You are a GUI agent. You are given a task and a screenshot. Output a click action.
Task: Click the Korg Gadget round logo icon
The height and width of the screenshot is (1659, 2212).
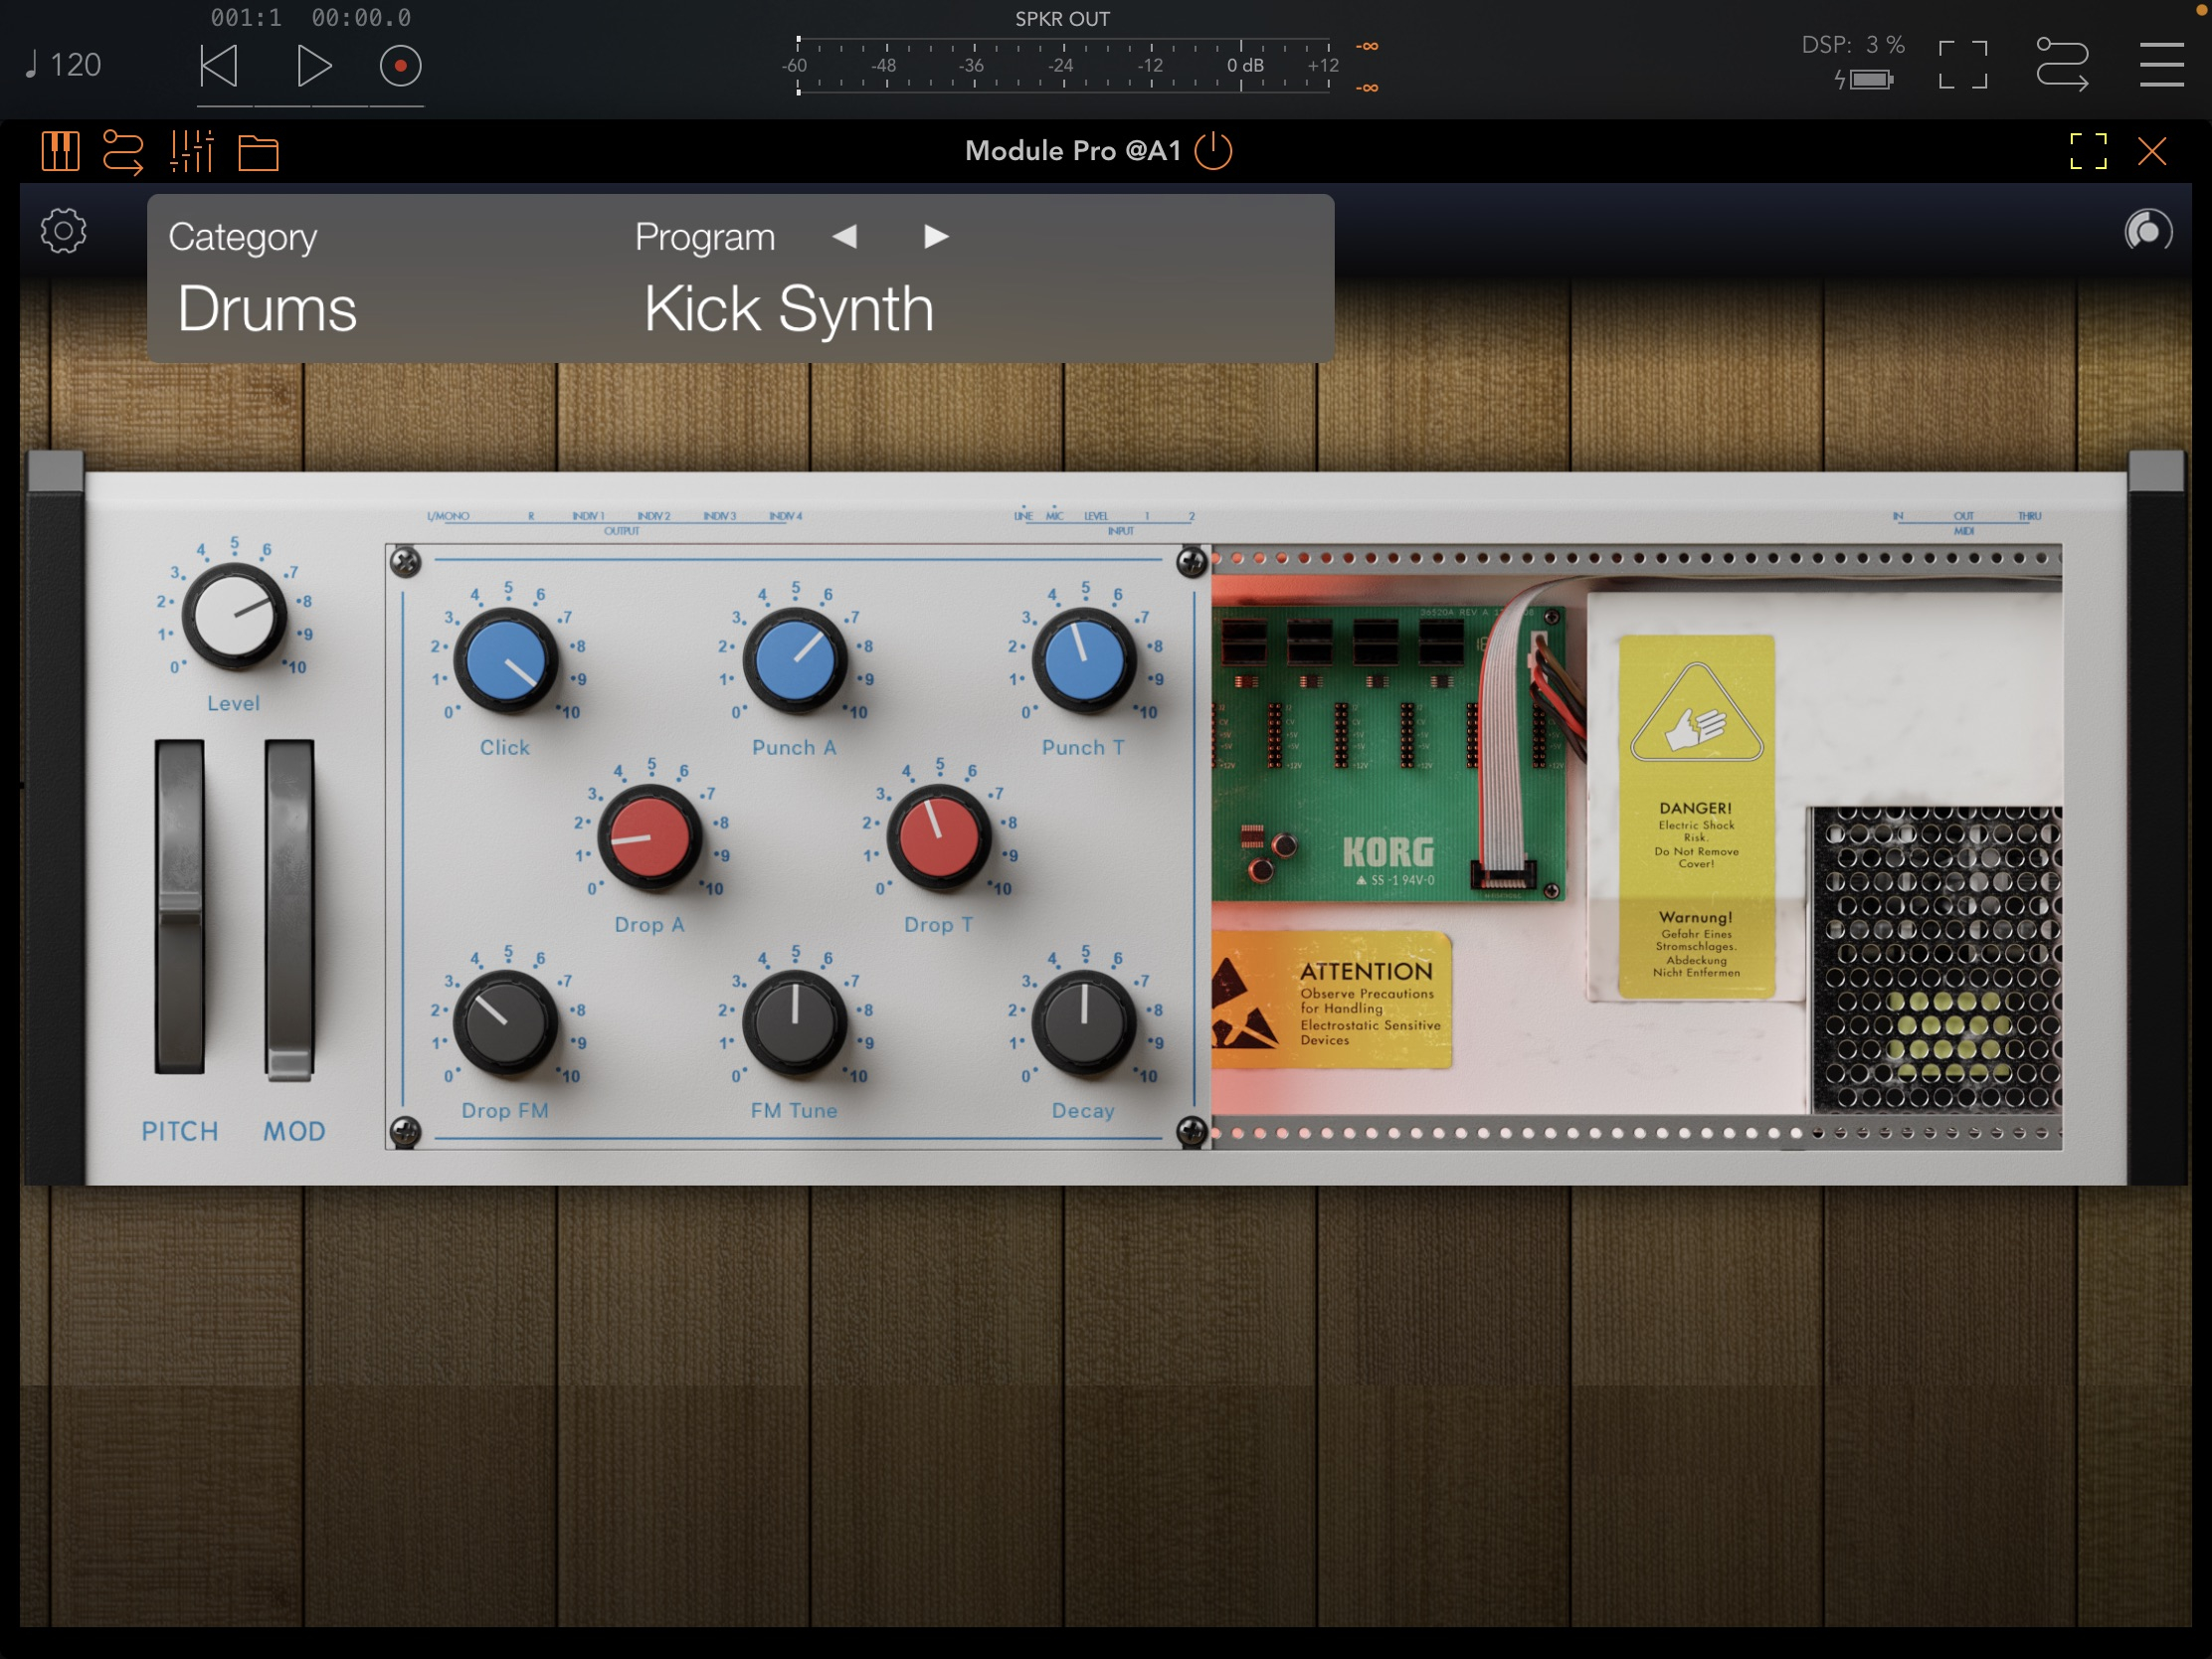click(x=2147, y=231)
